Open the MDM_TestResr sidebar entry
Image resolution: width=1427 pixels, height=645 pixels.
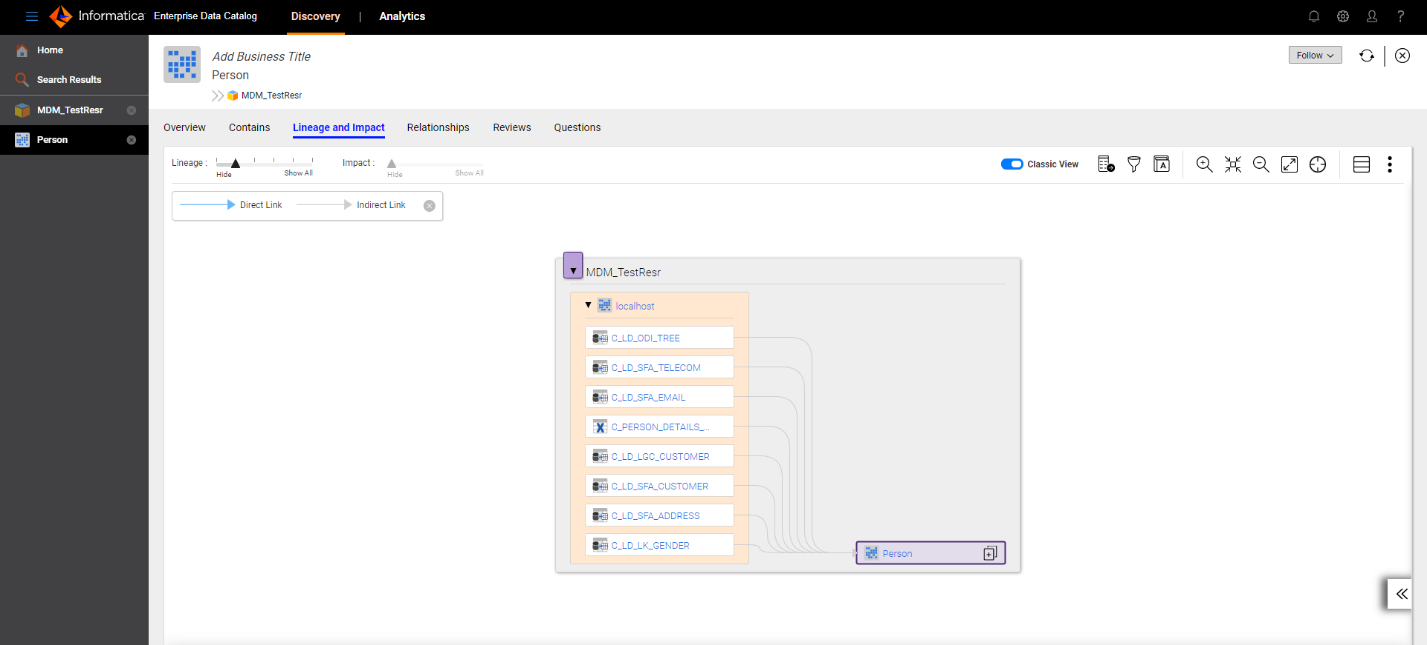click(74, 110)
